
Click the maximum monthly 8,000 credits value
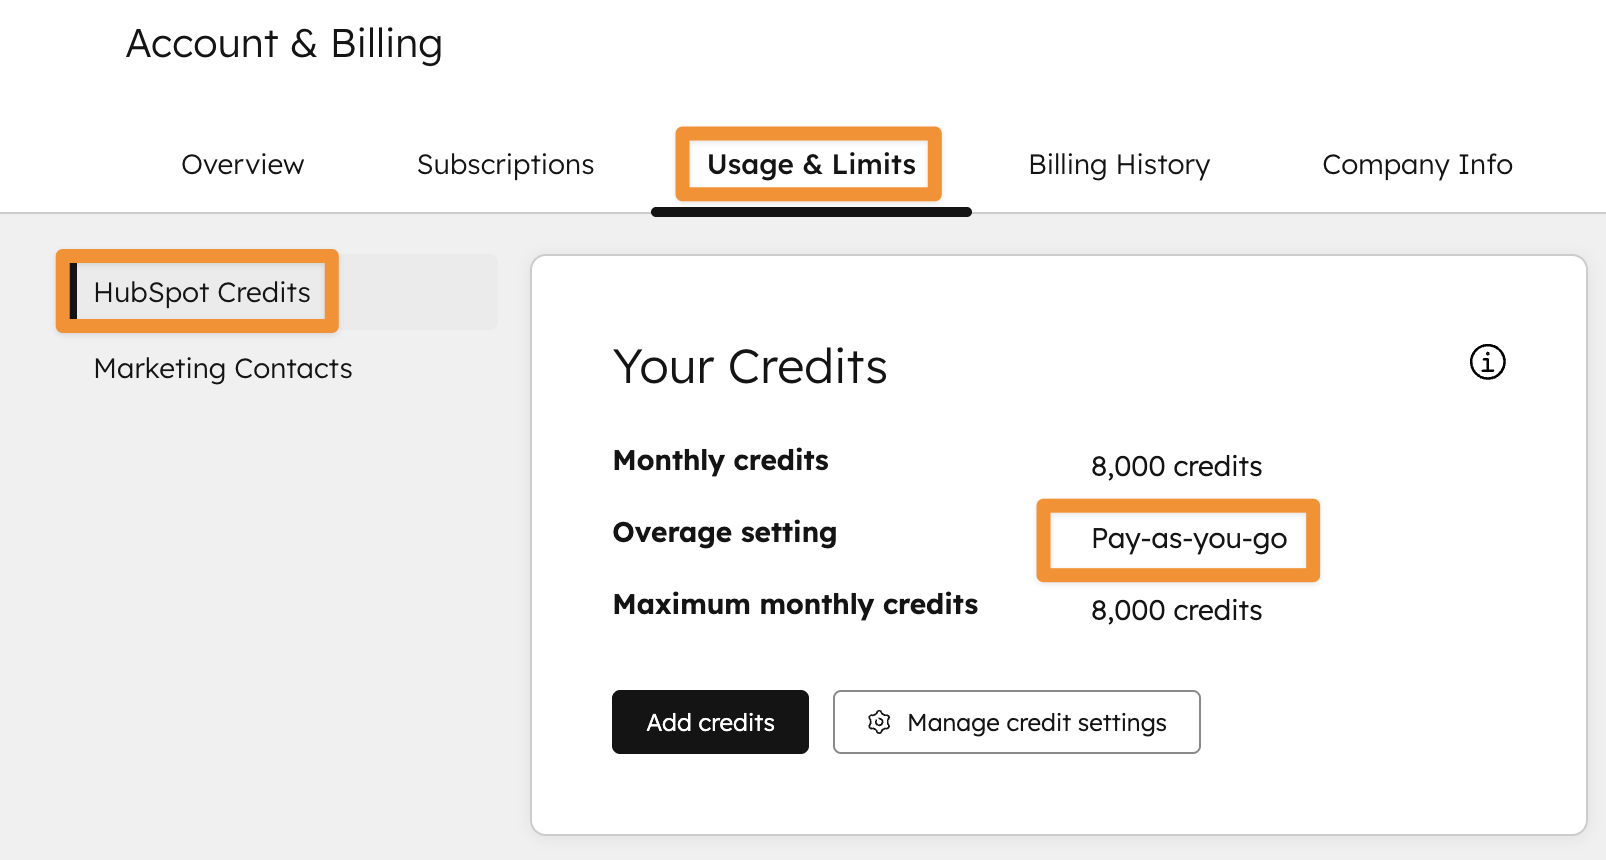click(1176, 610)
